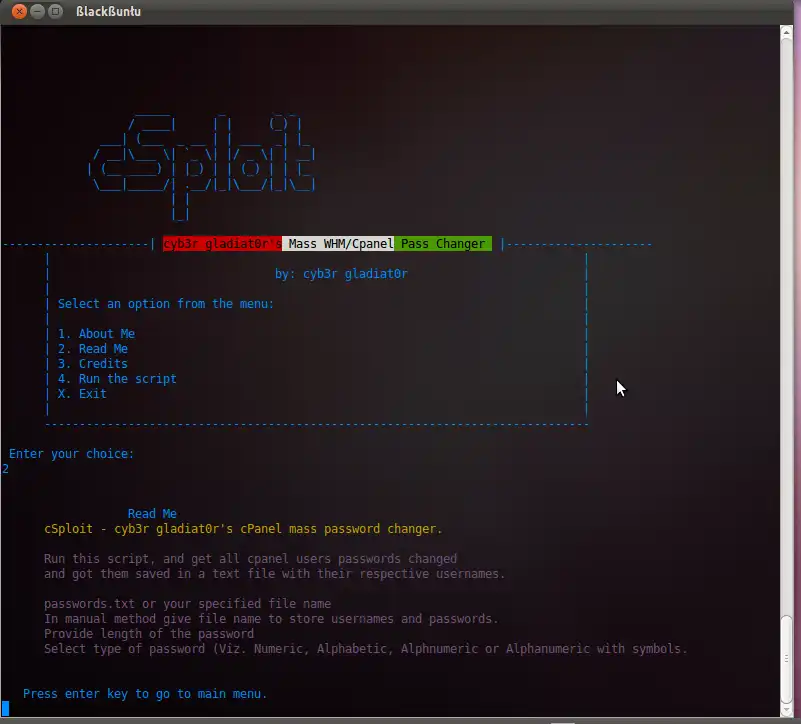801x724 pixels.
Task: Click the scrollbar down arrow
Action: coord(787,711)
